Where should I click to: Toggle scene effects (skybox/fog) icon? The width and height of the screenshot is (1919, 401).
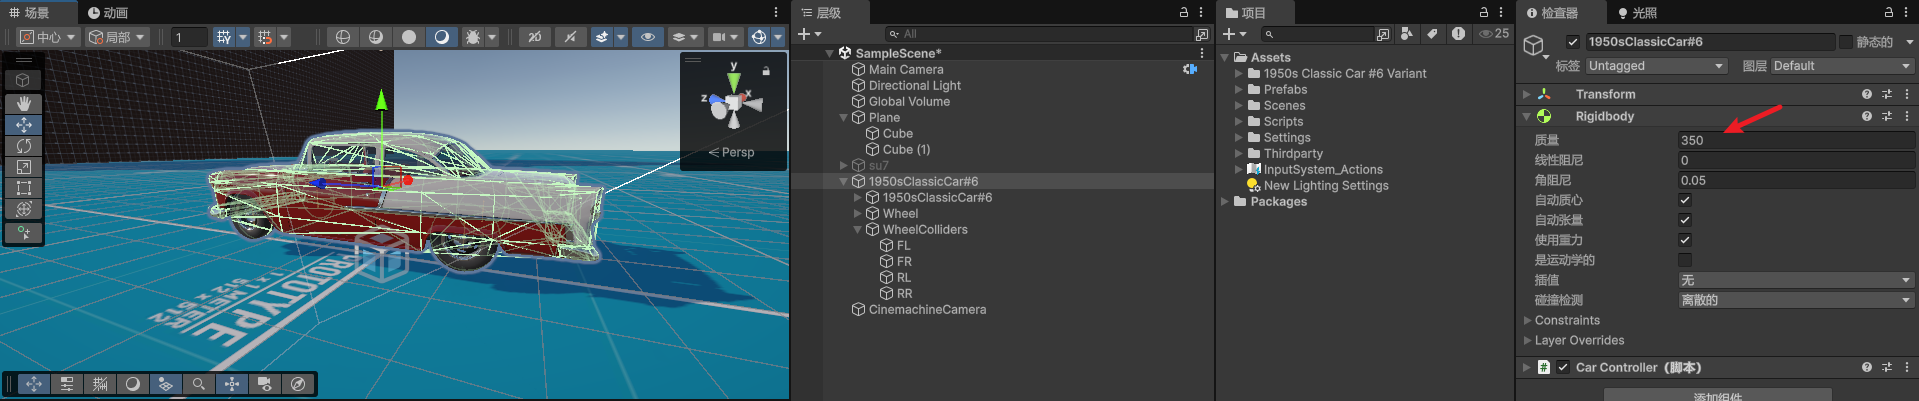click(x=602, y=37)
